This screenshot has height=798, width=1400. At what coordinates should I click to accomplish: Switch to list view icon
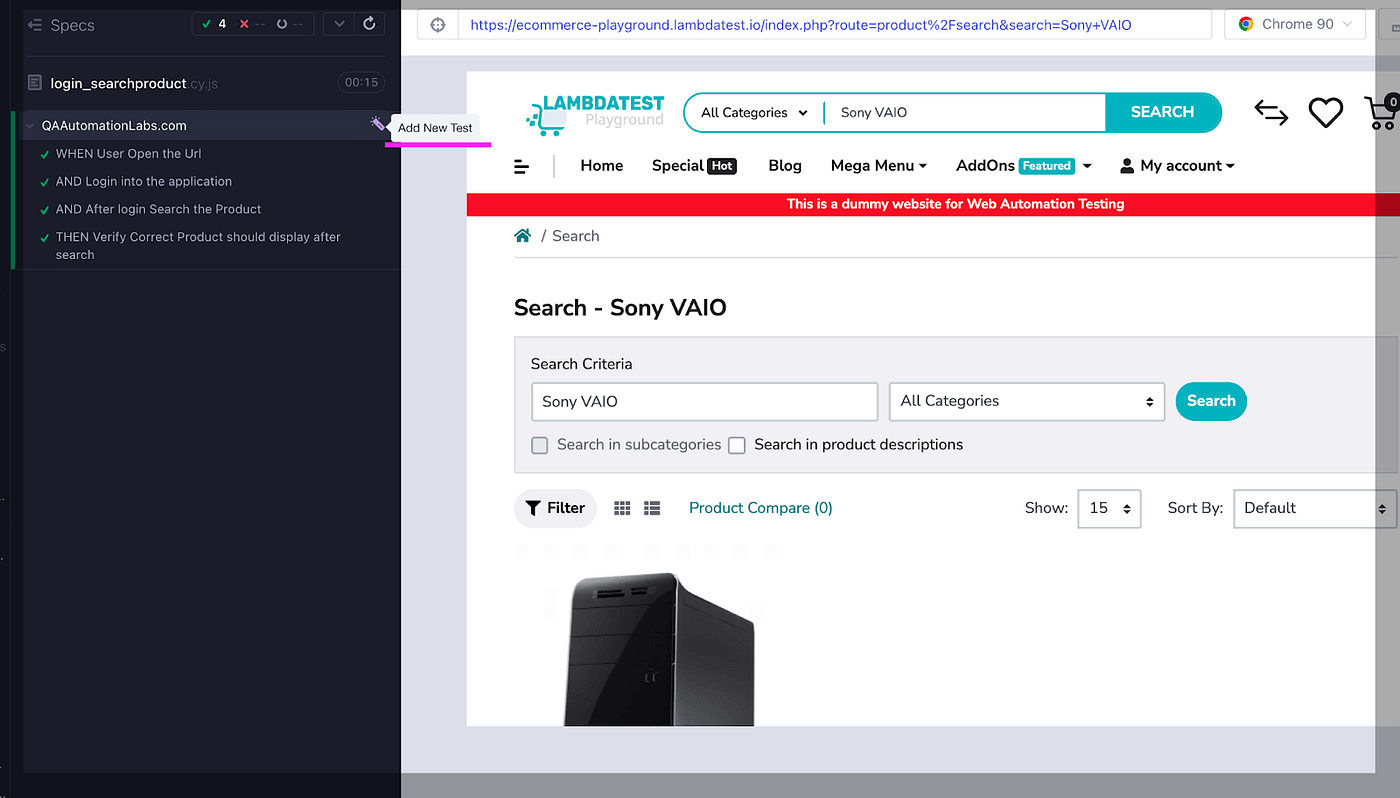pyautogui.click(x=652, y=508)
